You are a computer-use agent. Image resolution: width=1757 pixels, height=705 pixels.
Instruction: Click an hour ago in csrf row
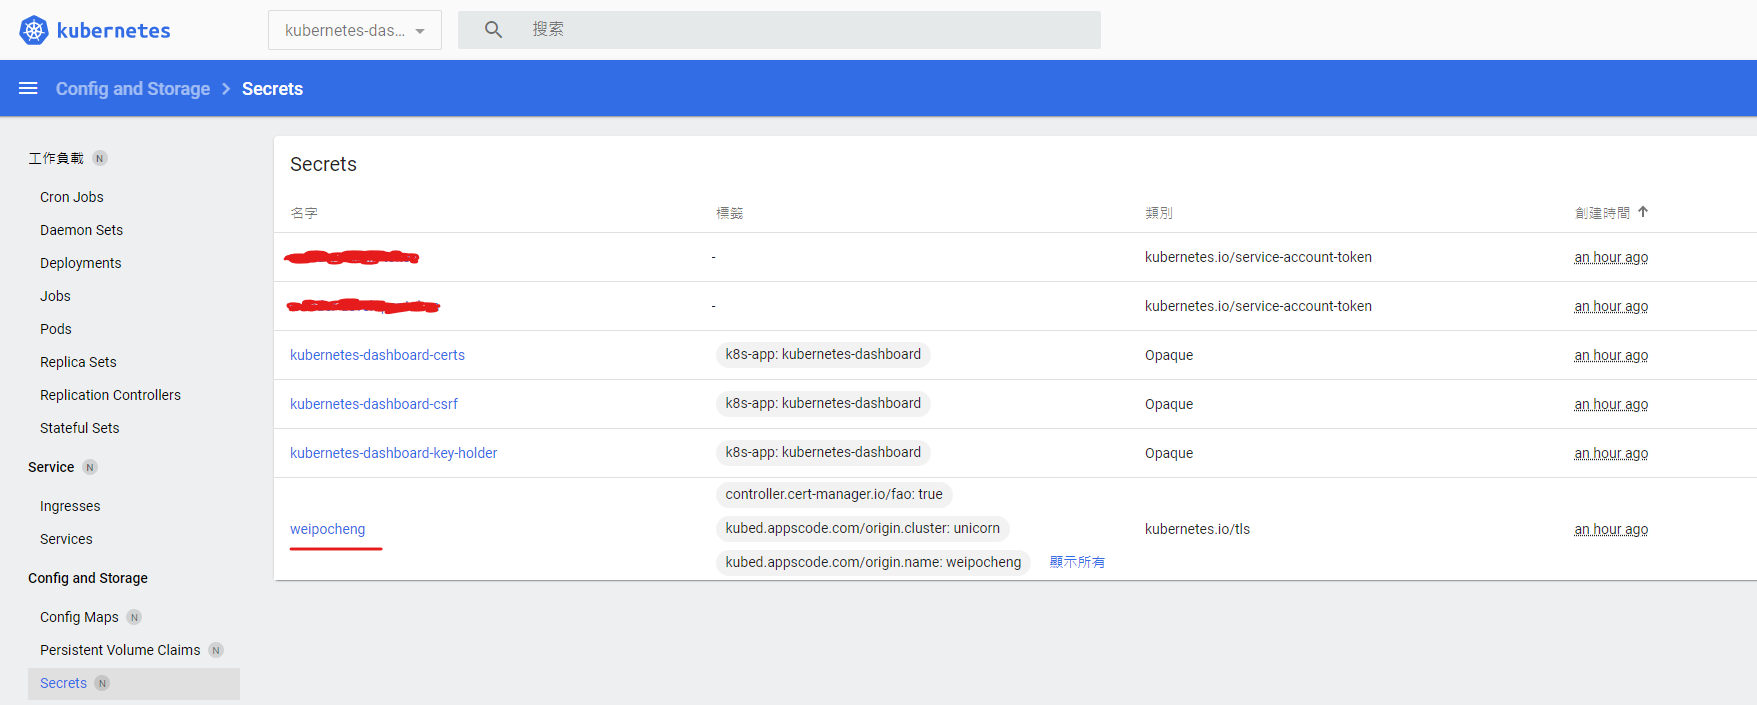[1611, 404]
